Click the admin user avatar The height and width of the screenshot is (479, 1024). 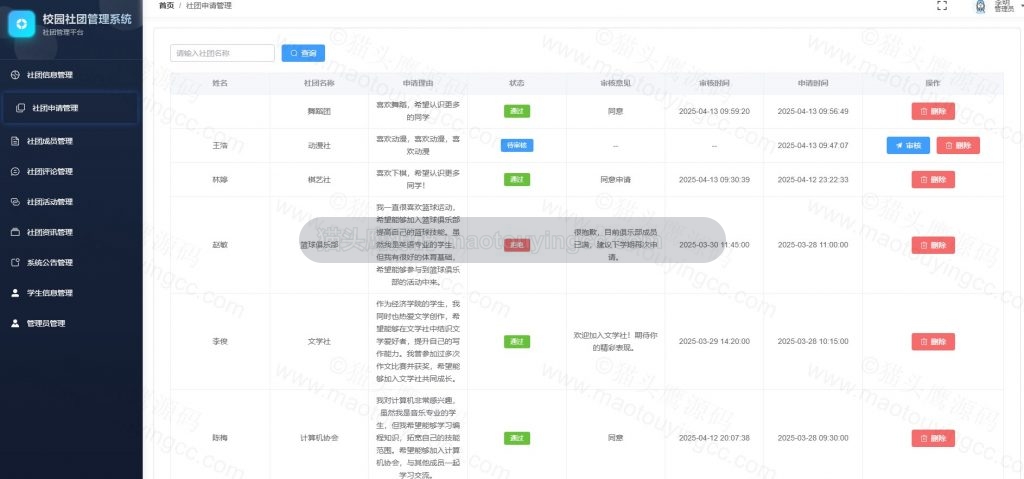coord(980,7)
